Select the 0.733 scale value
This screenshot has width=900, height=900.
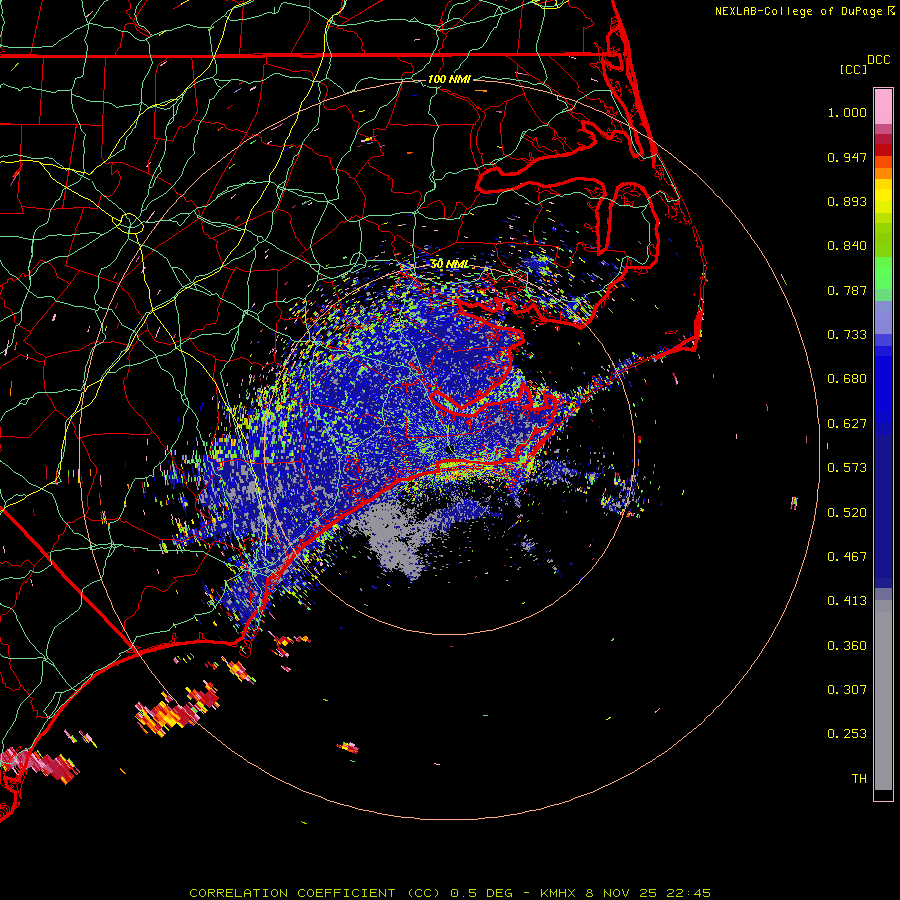pyautogui.click(x=847, y=335)
